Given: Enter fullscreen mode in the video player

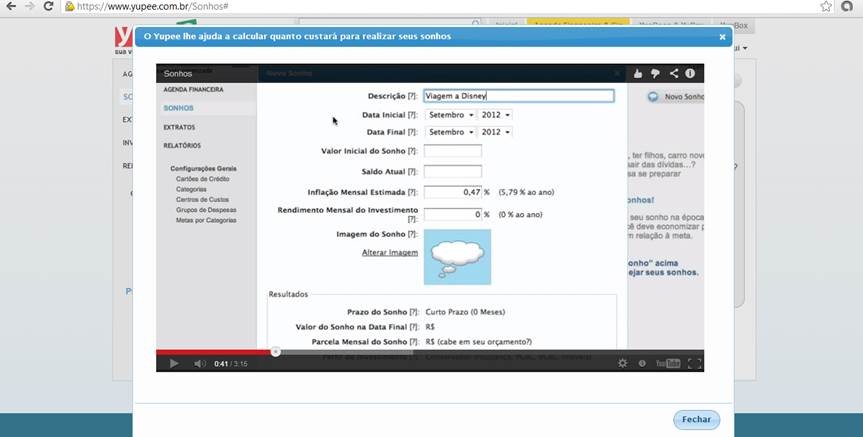Looking at the screenshot, I should pos(695,363).
